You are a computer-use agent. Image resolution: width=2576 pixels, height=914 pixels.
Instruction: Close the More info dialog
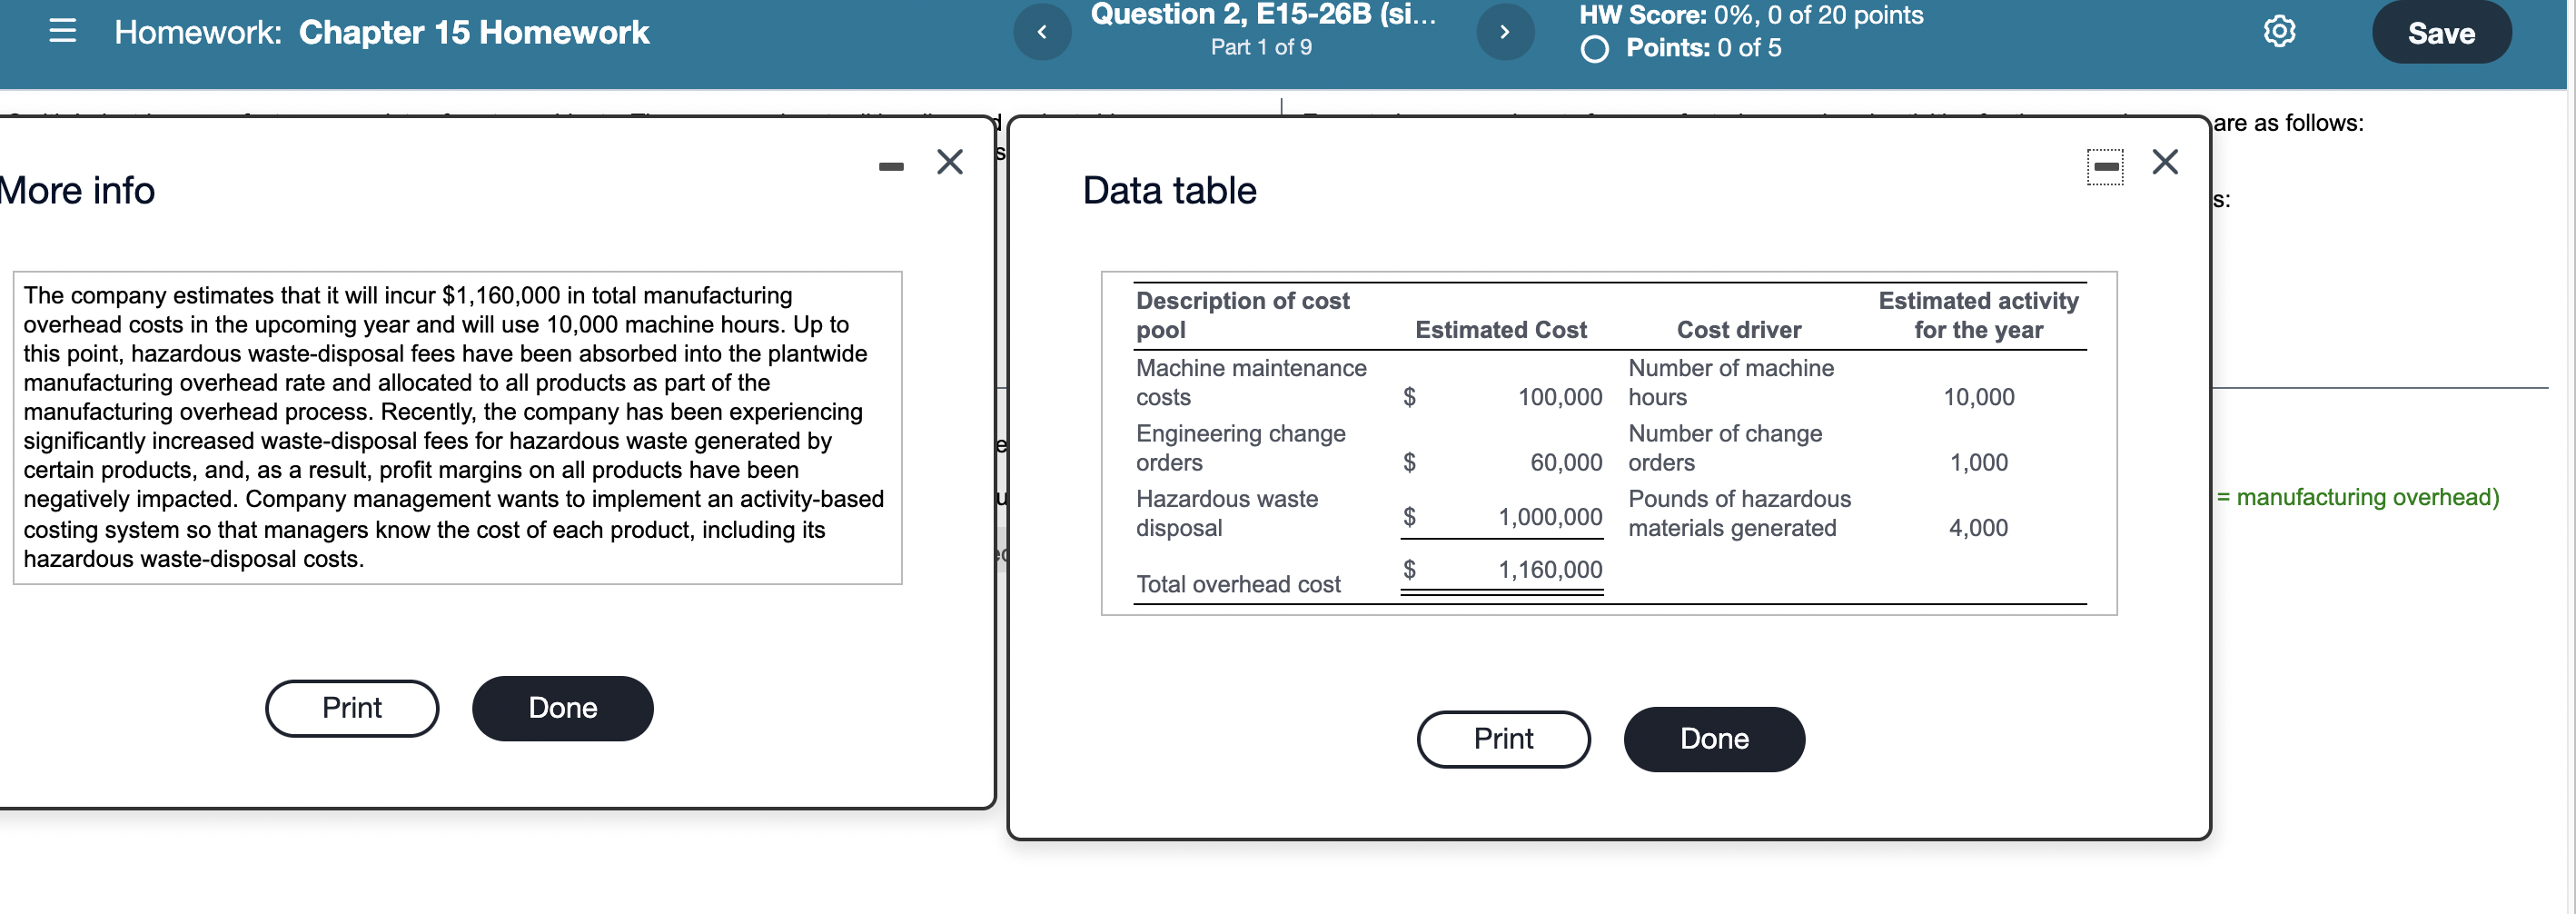pyautogui.click(x=949, y=162)
